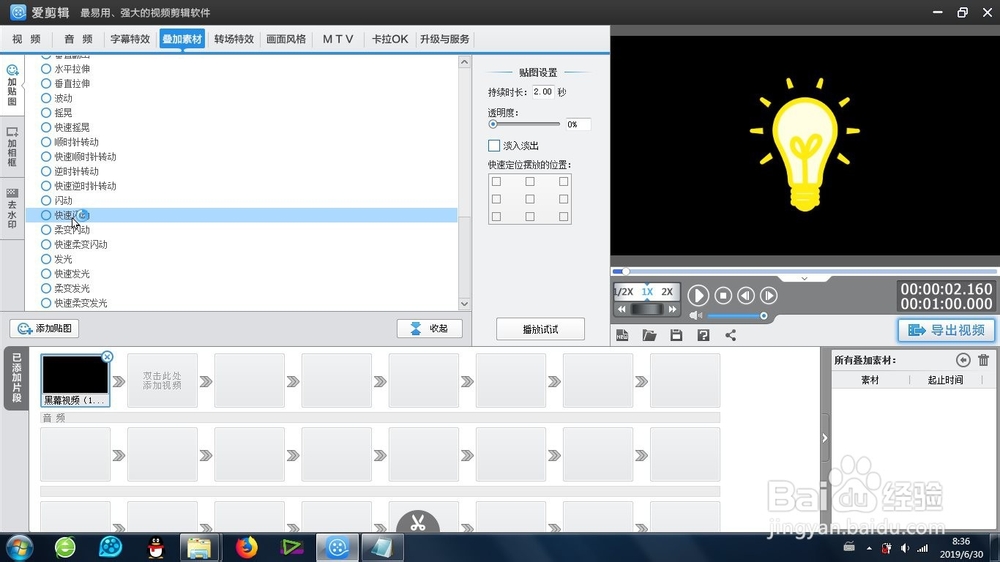Viewport: 1000px width, 562px height.
Task: Click the 播放试试 button
Action: [540, 329]
